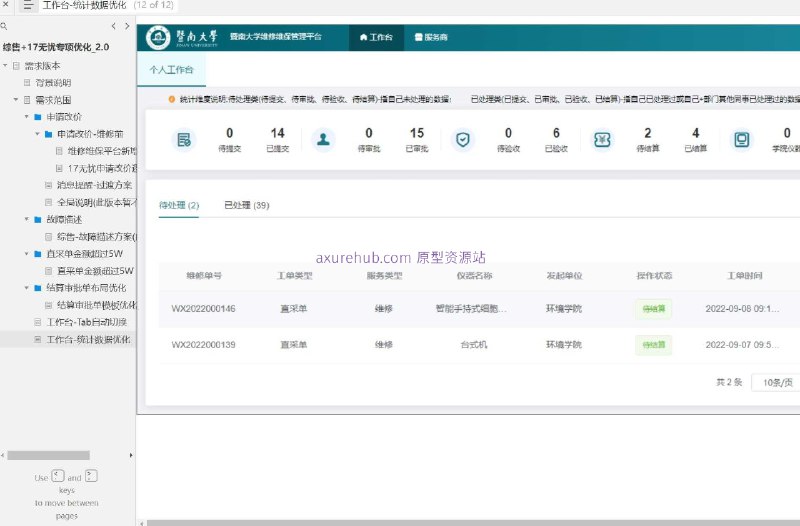The image size is (800, 526).
Task: Open the 直采单金额超过5W page under its folder
Action: point(95,271)
